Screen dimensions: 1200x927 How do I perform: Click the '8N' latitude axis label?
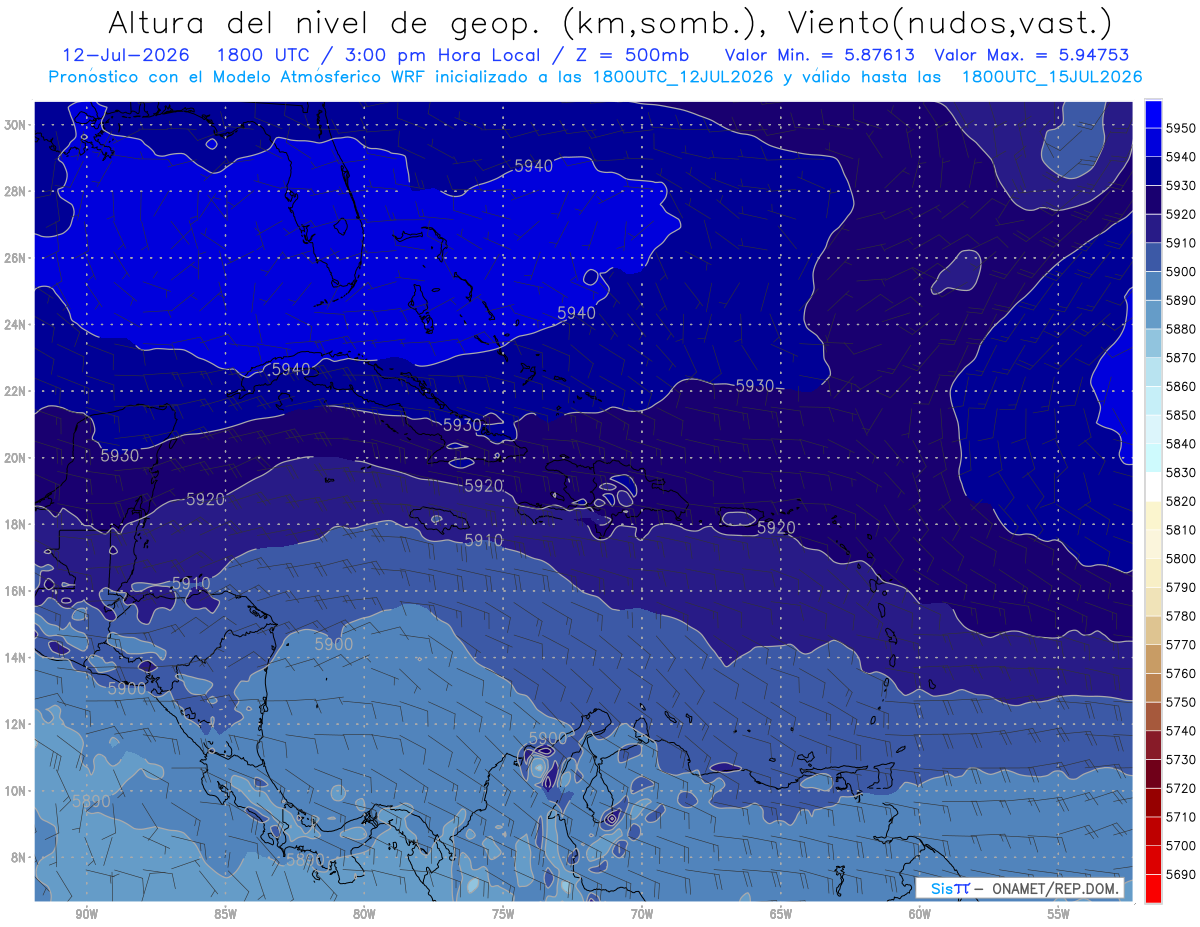point(17,858)
